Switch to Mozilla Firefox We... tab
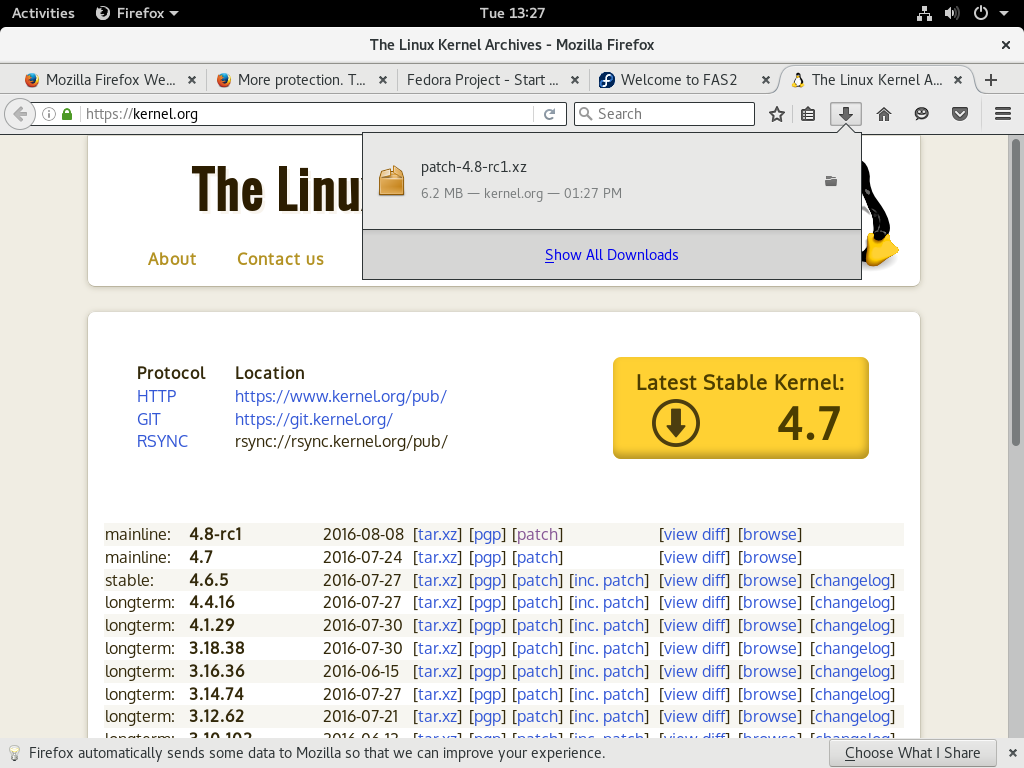Image resolution: width=1024 pixels, height=768 pixels. coord(110,80)
